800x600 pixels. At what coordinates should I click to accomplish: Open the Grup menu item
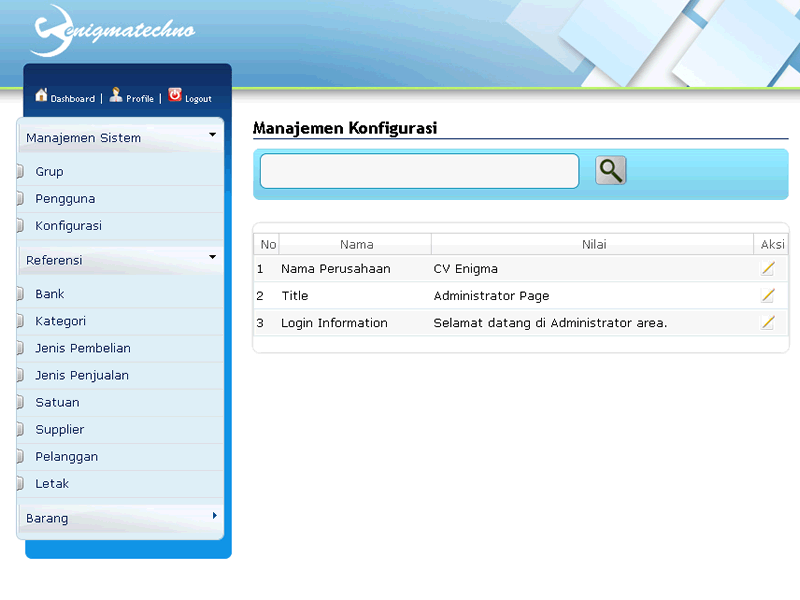121,172
